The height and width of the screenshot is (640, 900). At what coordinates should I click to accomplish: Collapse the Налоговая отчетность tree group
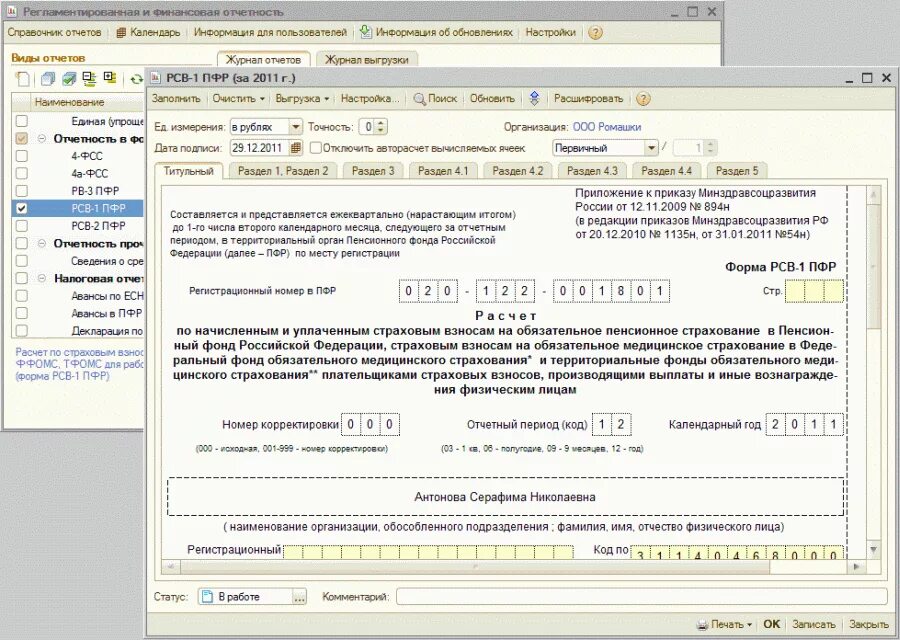[41, 278]
